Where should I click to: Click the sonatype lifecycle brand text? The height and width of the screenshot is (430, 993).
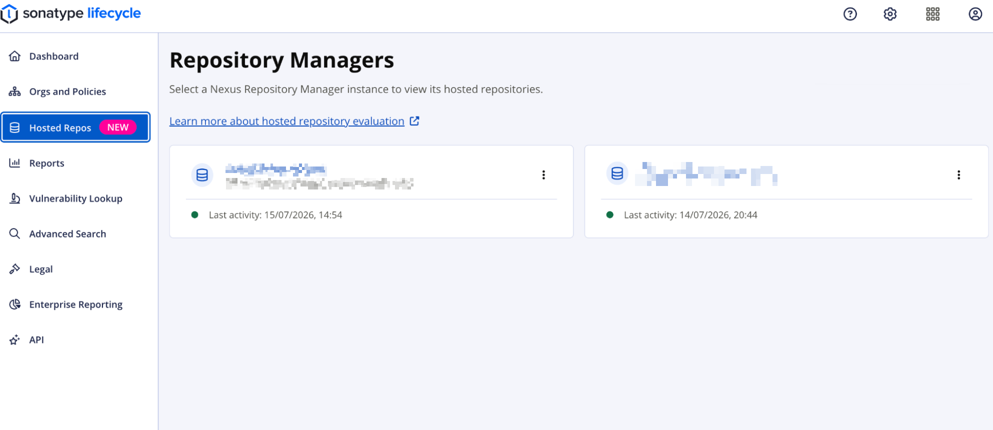click(x=82, y=13)
